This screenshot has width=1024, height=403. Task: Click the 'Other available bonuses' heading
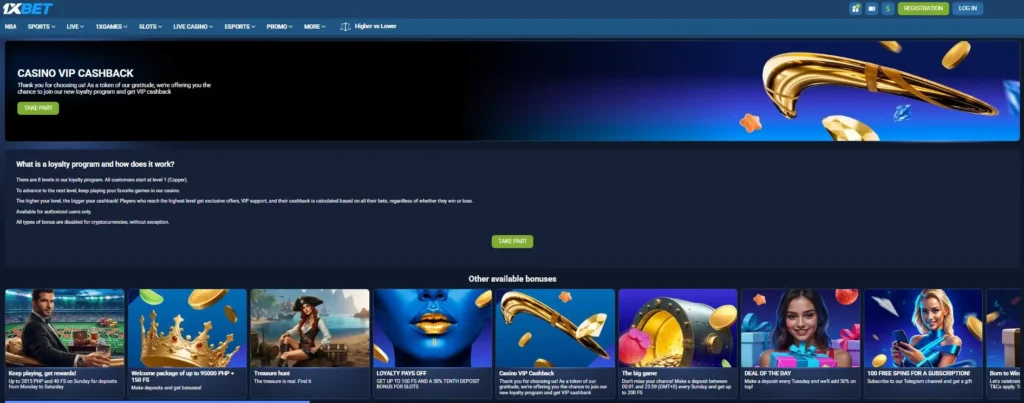click(x=512, y=279)
